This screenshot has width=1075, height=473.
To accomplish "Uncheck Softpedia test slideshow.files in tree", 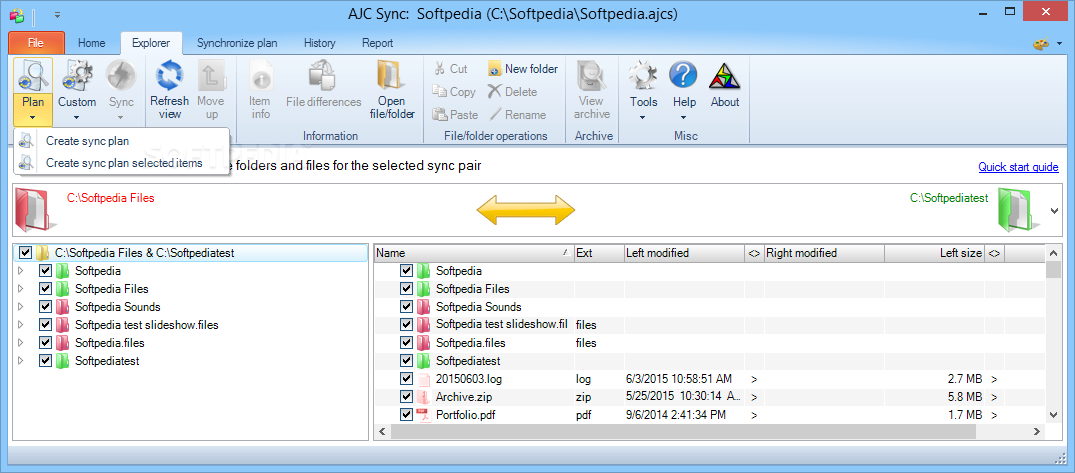I will pos(46,324).
